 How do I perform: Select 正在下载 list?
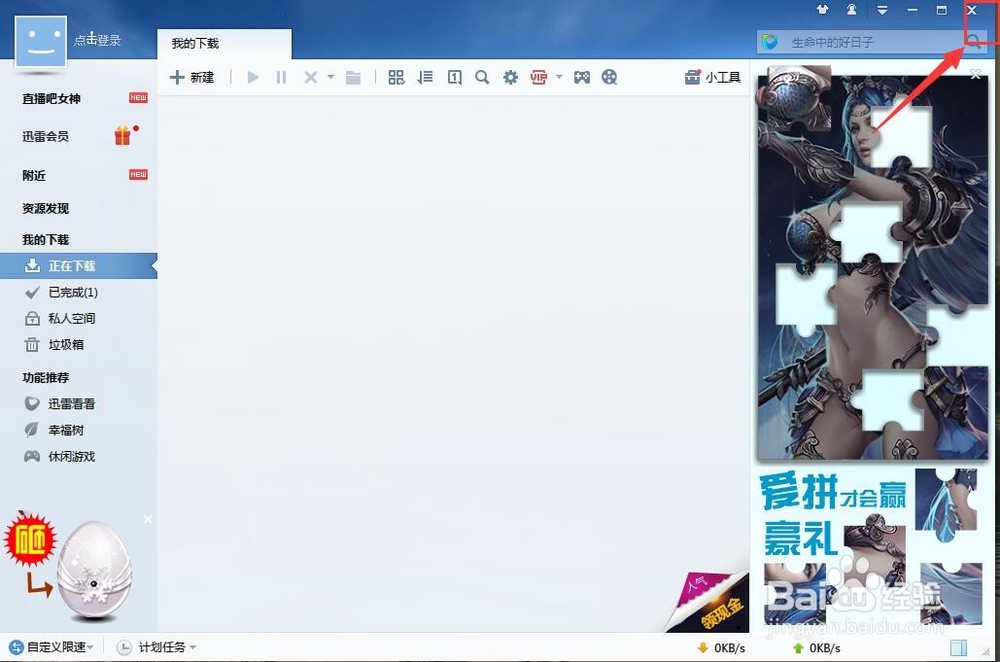(78, 266)
